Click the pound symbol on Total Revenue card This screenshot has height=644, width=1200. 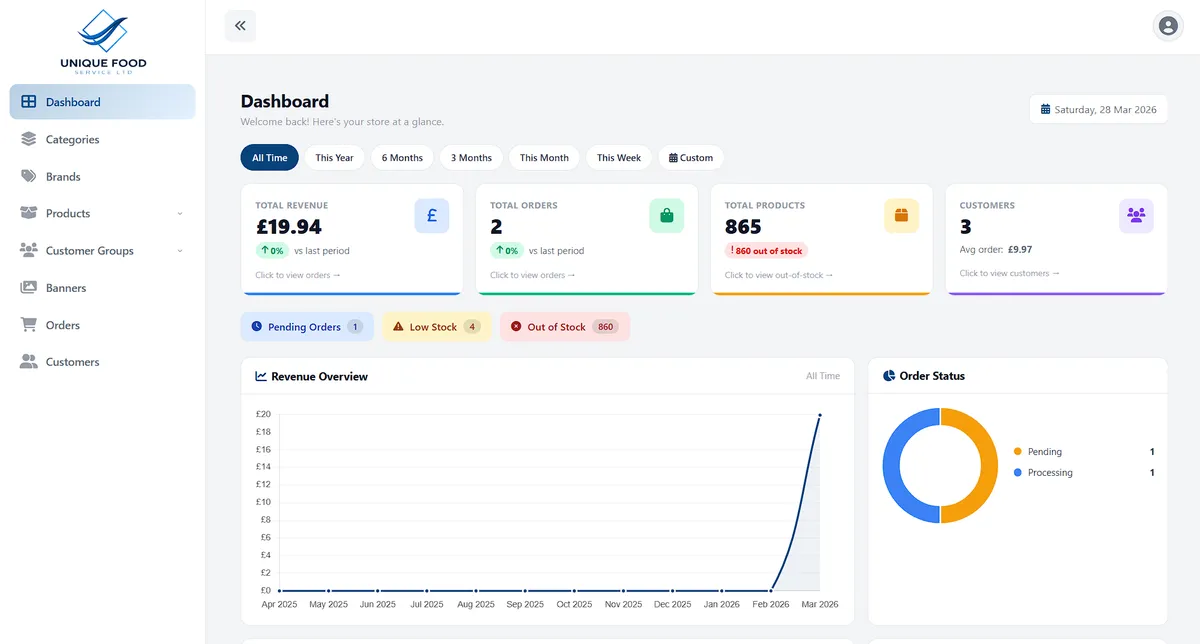tap(431, 215)
